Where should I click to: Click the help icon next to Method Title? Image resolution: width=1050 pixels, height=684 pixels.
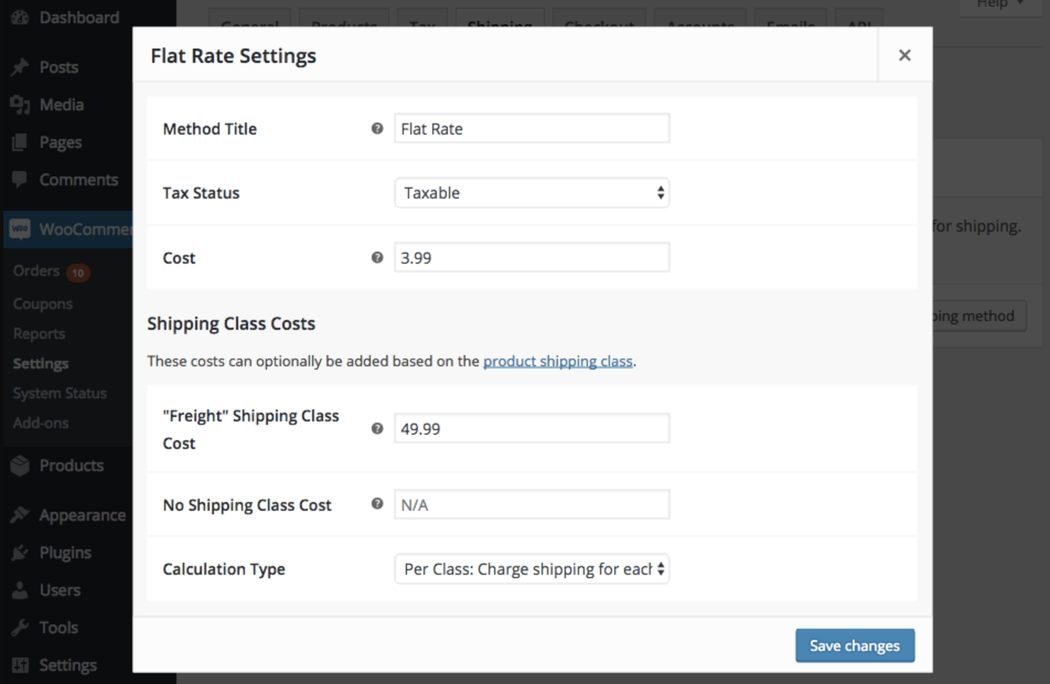377,129
